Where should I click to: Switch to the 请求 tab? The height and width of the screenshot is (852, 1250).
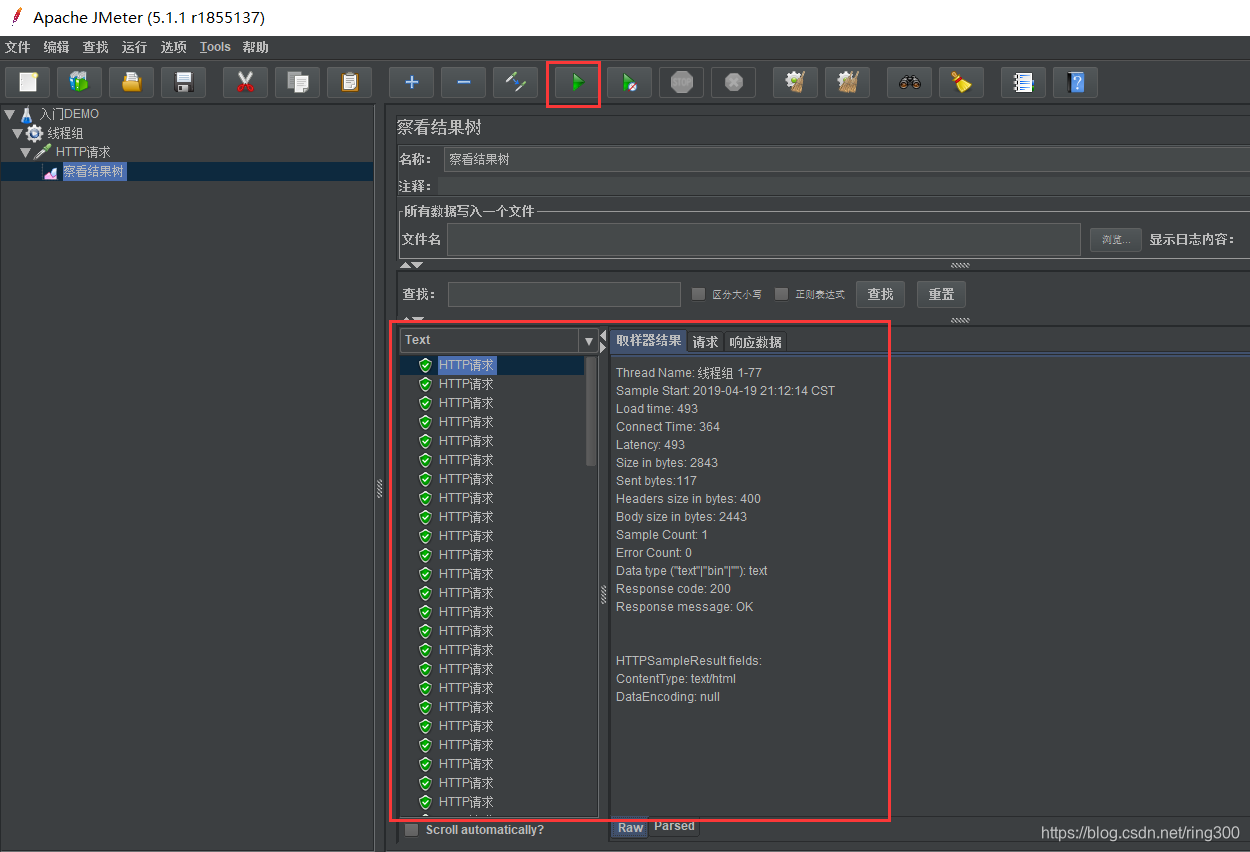pos(706,342)
